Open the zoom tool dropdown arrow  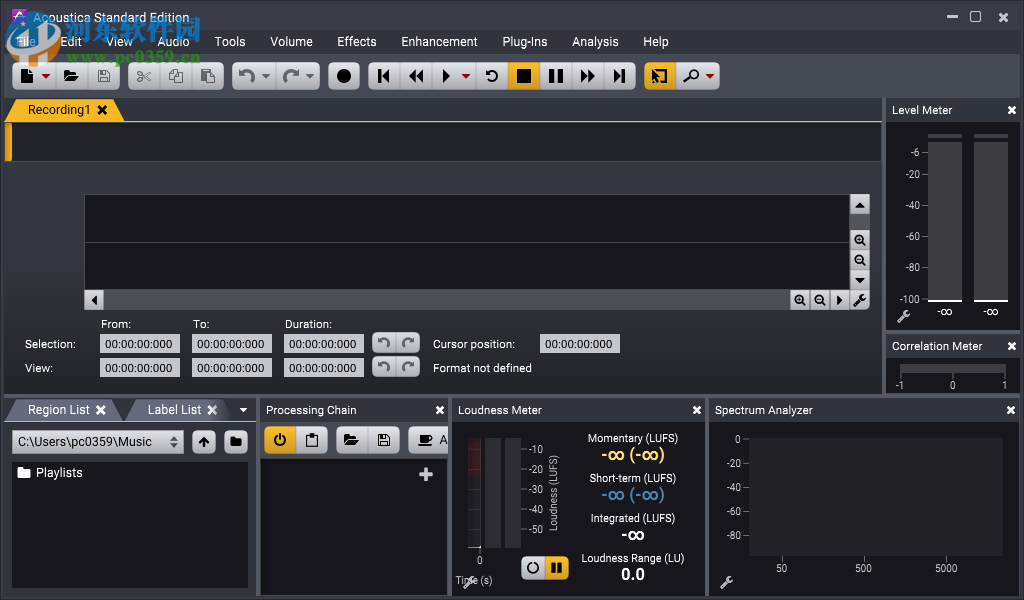pyautogui.click(x=710, y=76)
